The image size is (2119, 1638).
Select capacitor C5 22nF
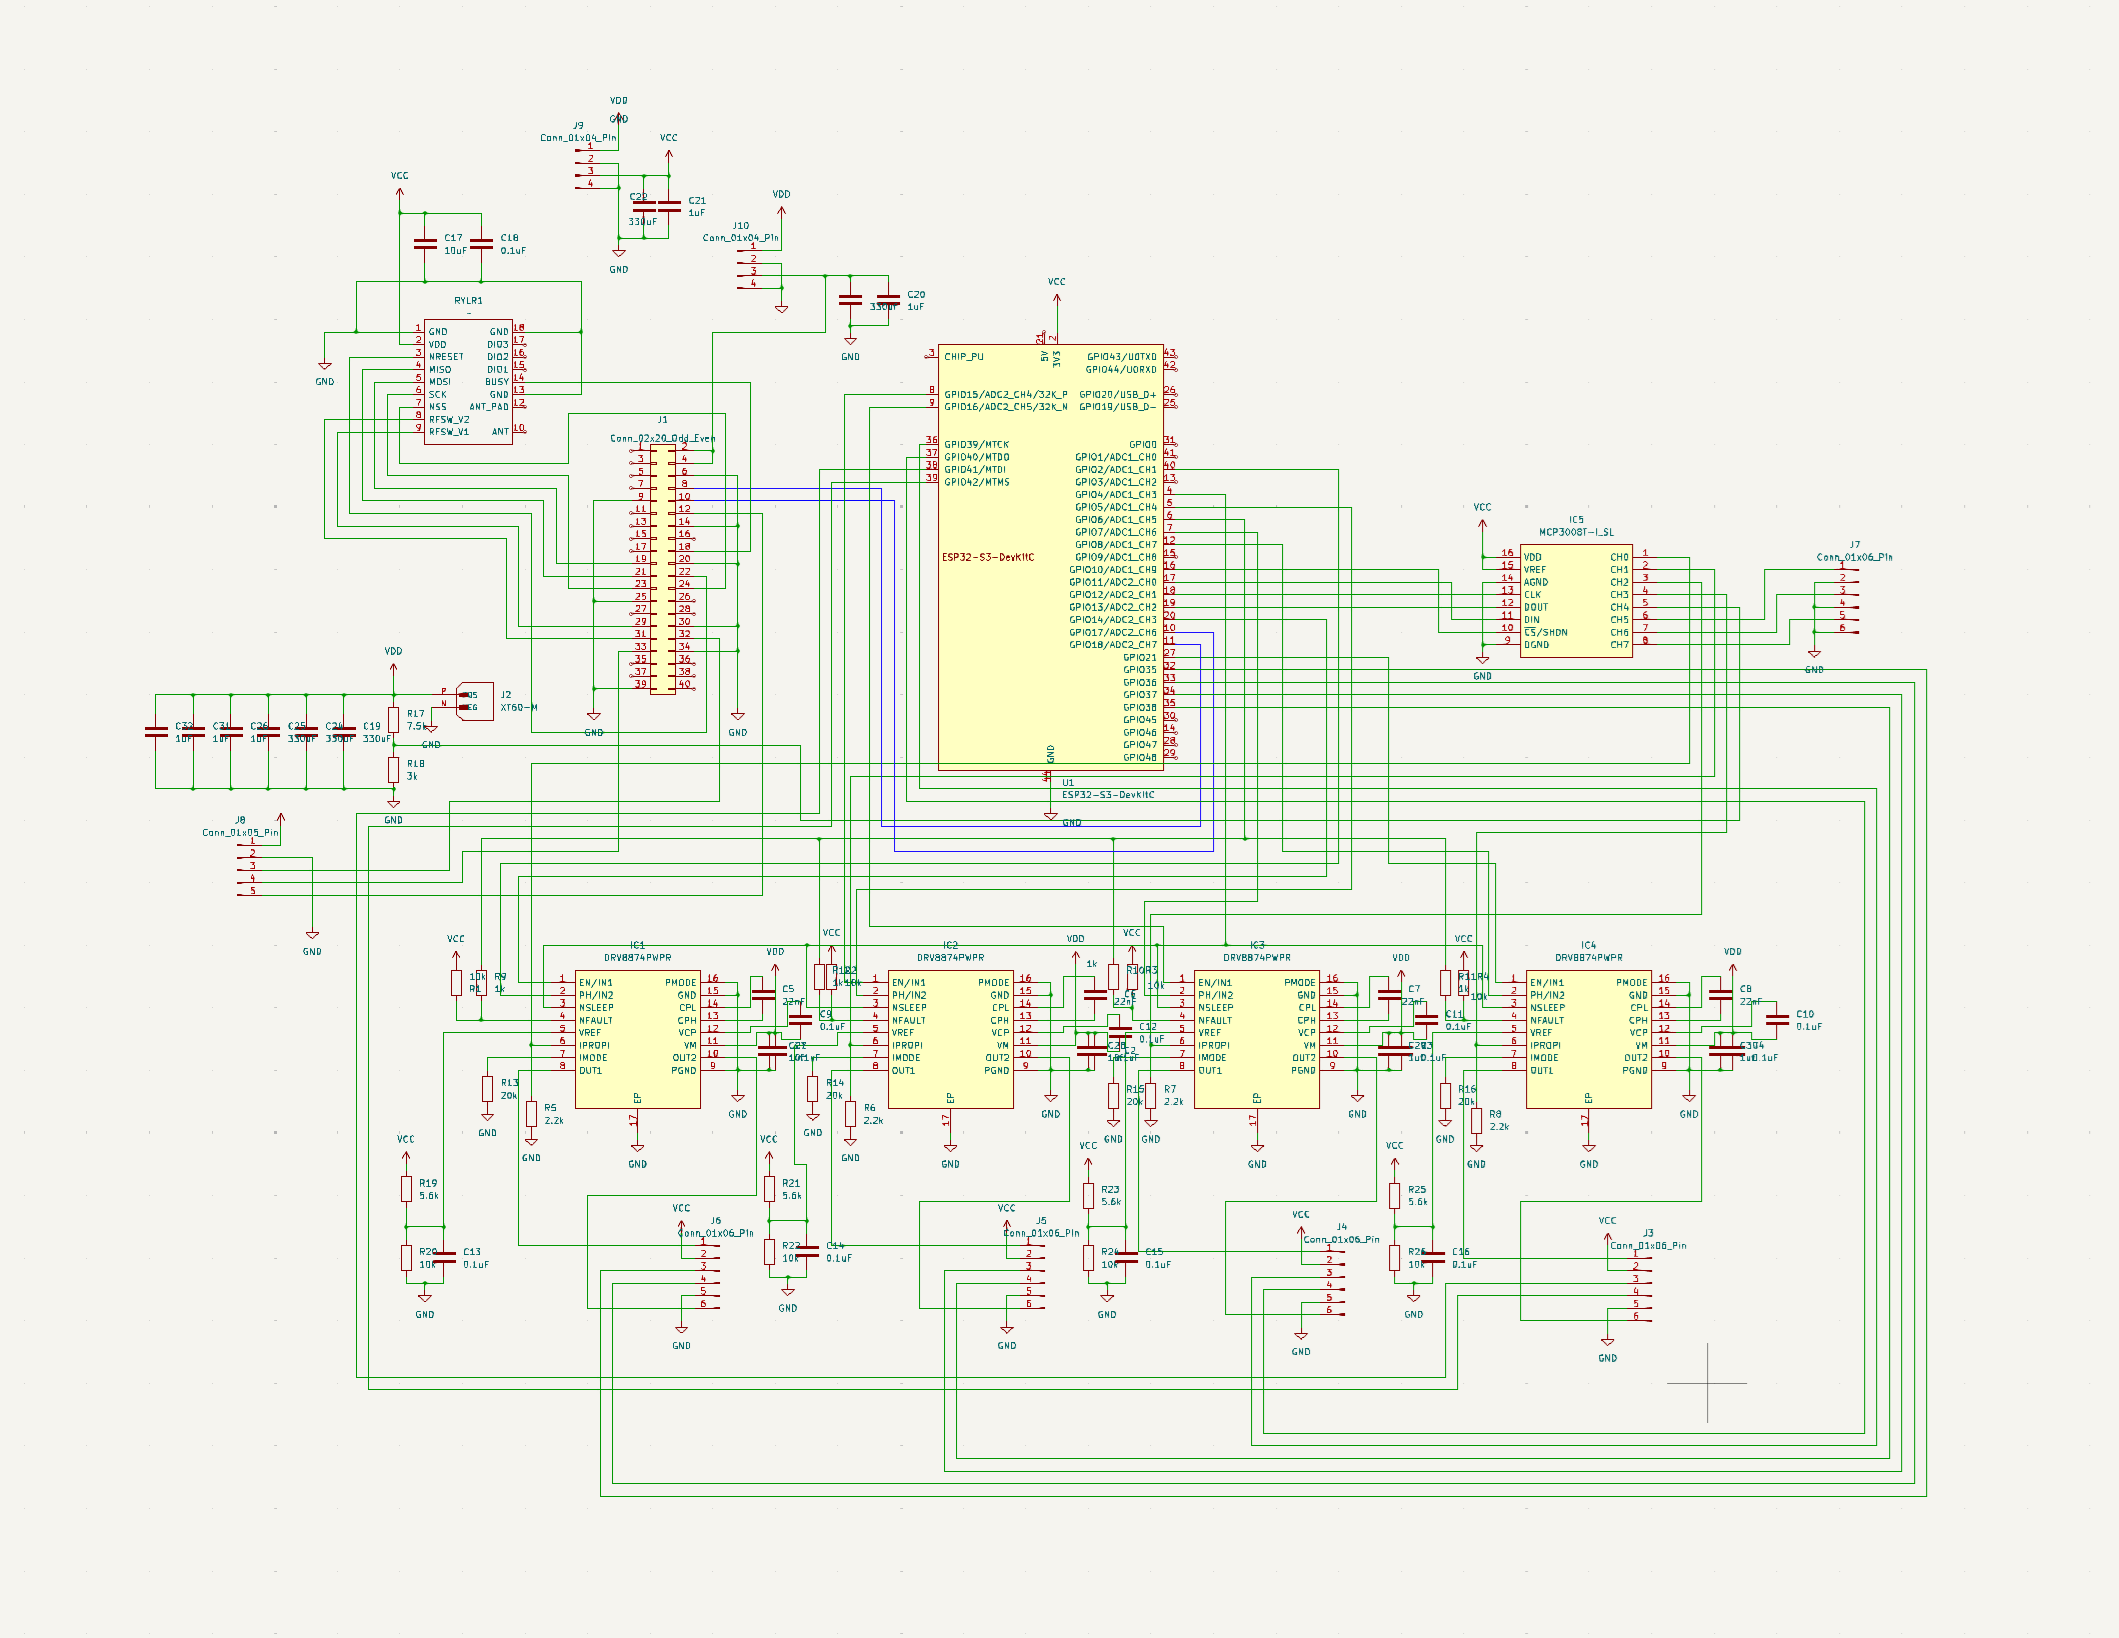coord(763,995)
